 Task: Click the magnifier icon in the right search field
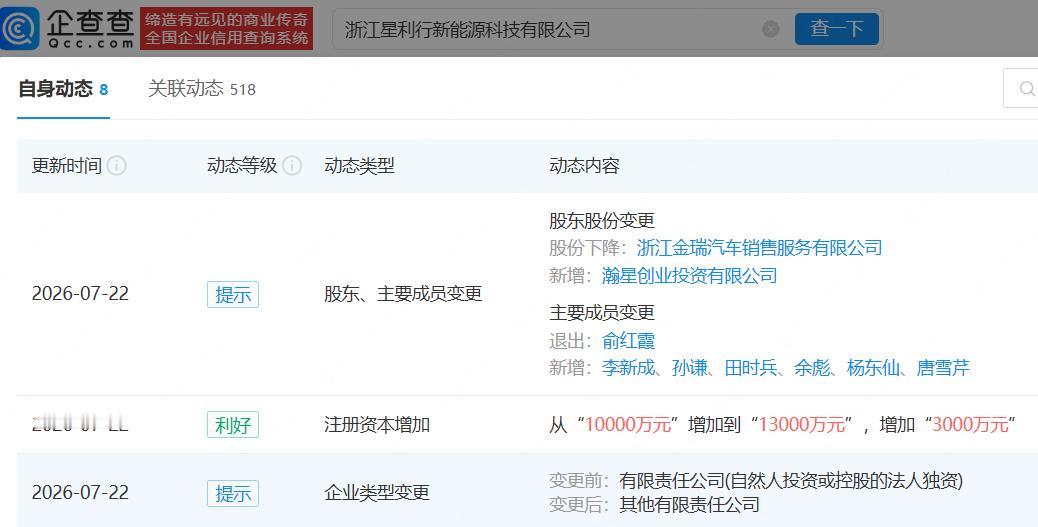click(x=1027, y=88)
